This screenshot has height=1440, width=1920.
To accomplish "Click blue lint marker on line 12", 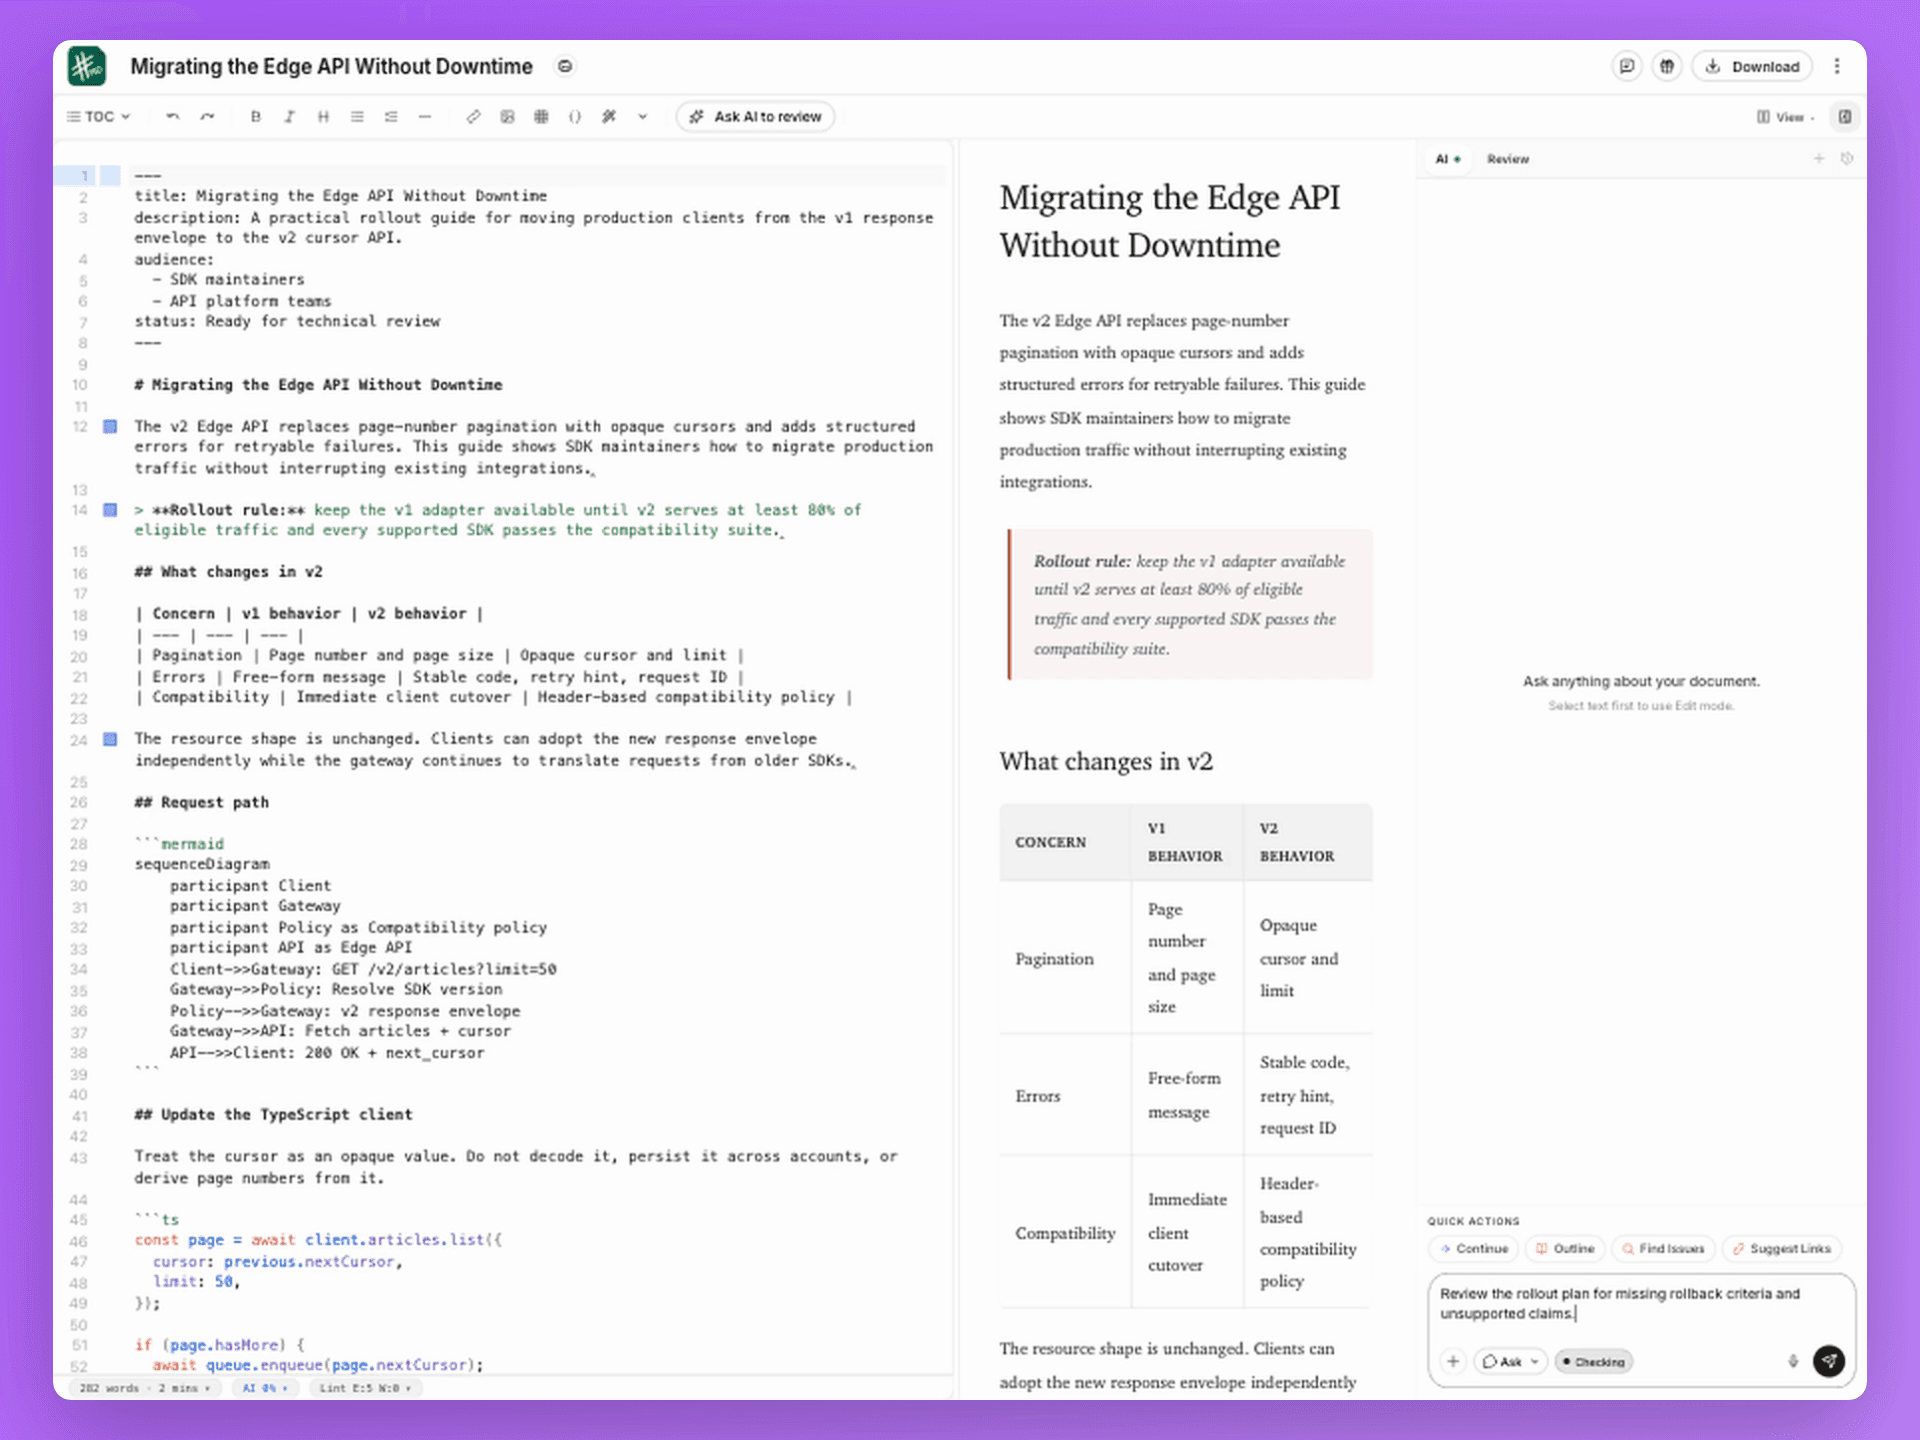I will tap(111, 427).
